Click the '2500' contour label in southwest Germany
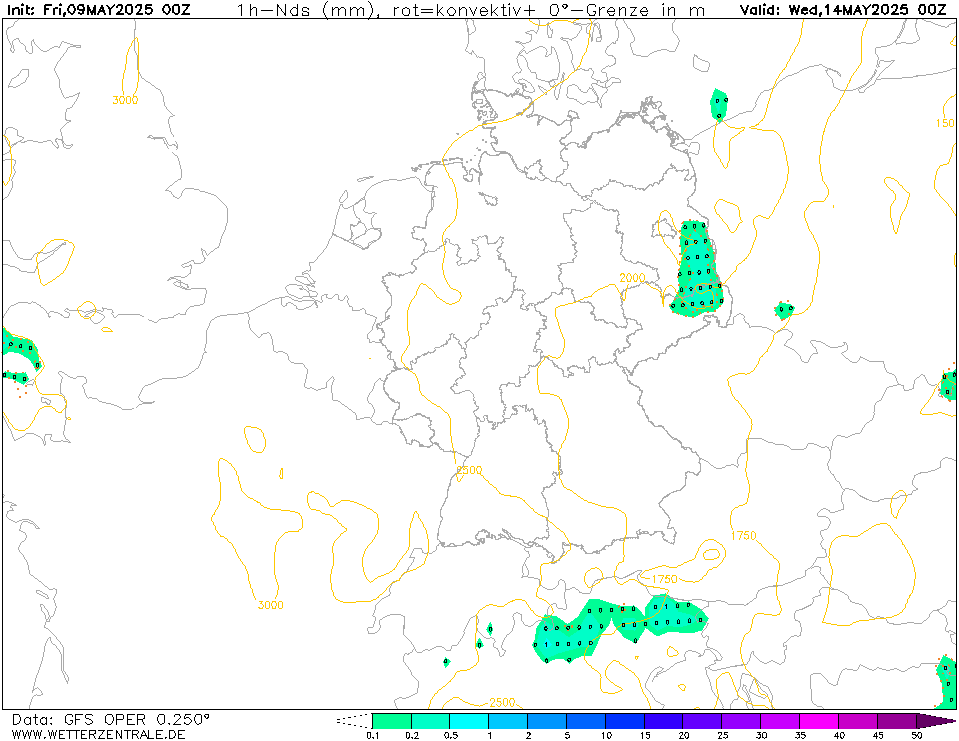The height and width of the screenshot is (741, 959). tap(469, 470)
